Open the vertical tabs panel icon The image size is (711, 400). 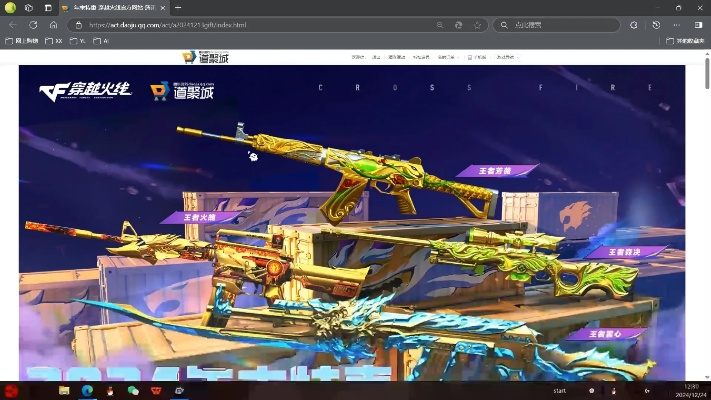(48, 8)
